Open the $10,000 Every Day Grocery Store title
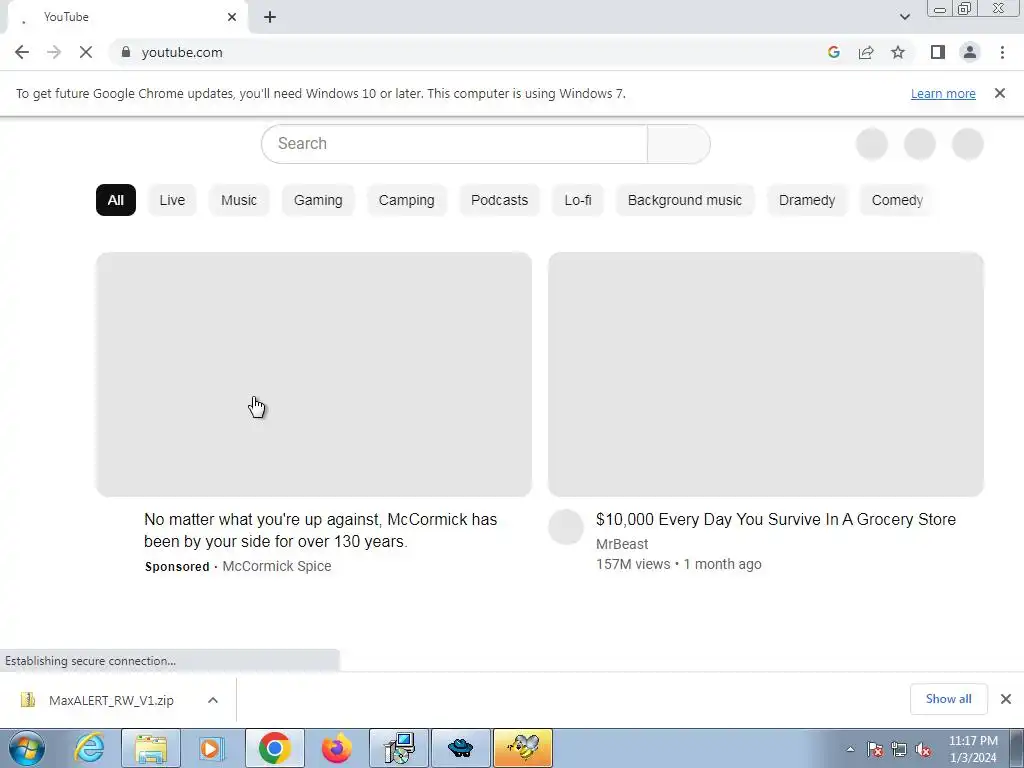The width and height of the screenshot is (1024, 768). 776,520
